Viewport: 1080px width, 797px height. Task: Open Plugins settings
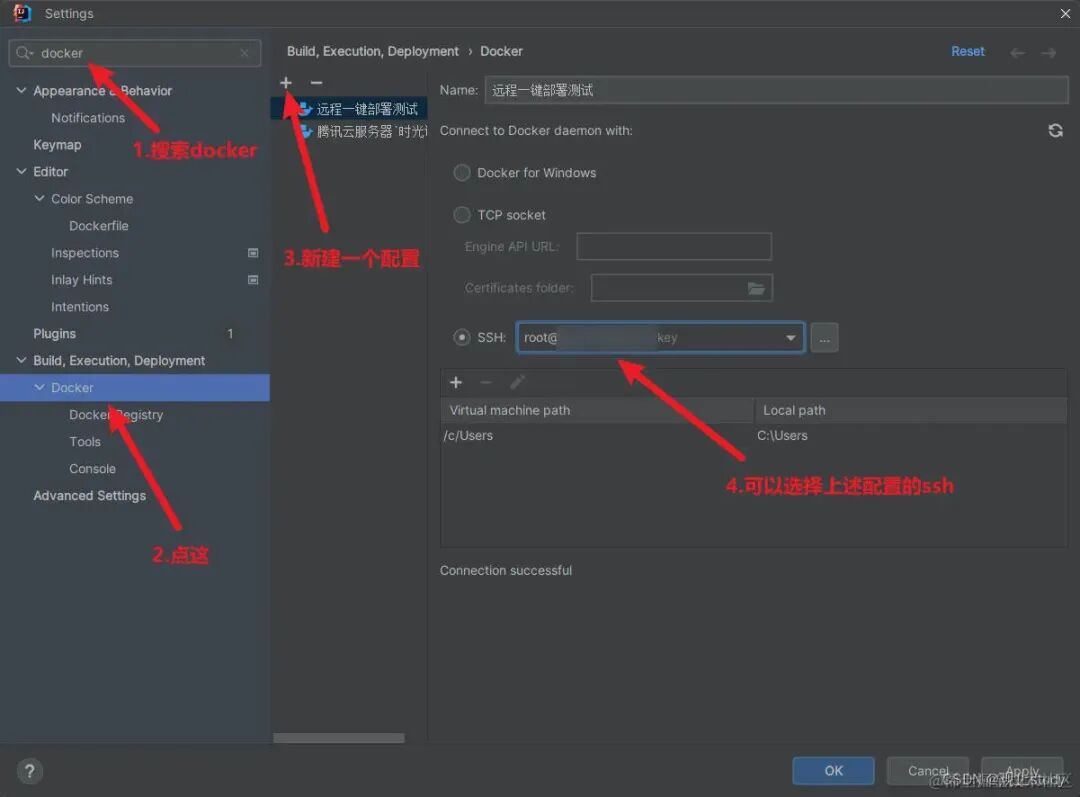(54, 333)
